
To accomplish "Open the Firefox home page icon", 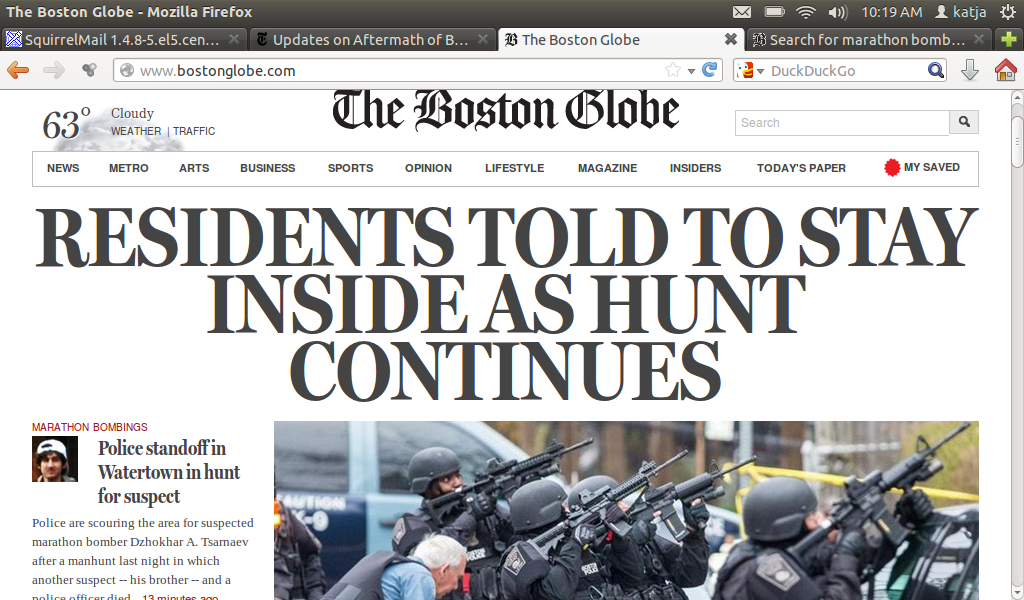I will [x=1006, y=70].
